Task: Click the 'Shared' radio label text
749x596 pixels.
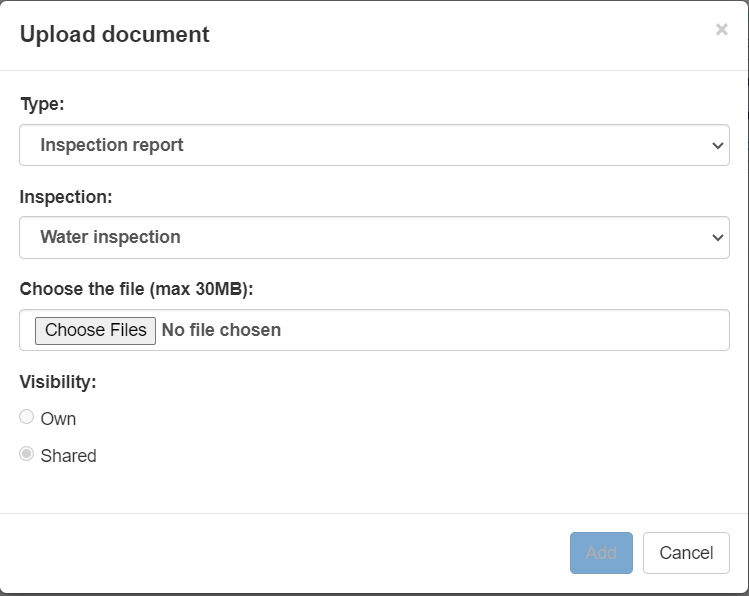Action: point(68,456)
